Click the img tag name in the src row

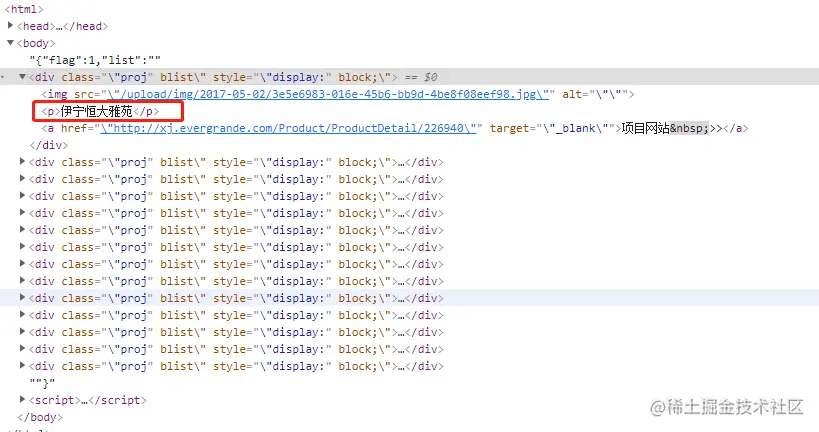57,94
